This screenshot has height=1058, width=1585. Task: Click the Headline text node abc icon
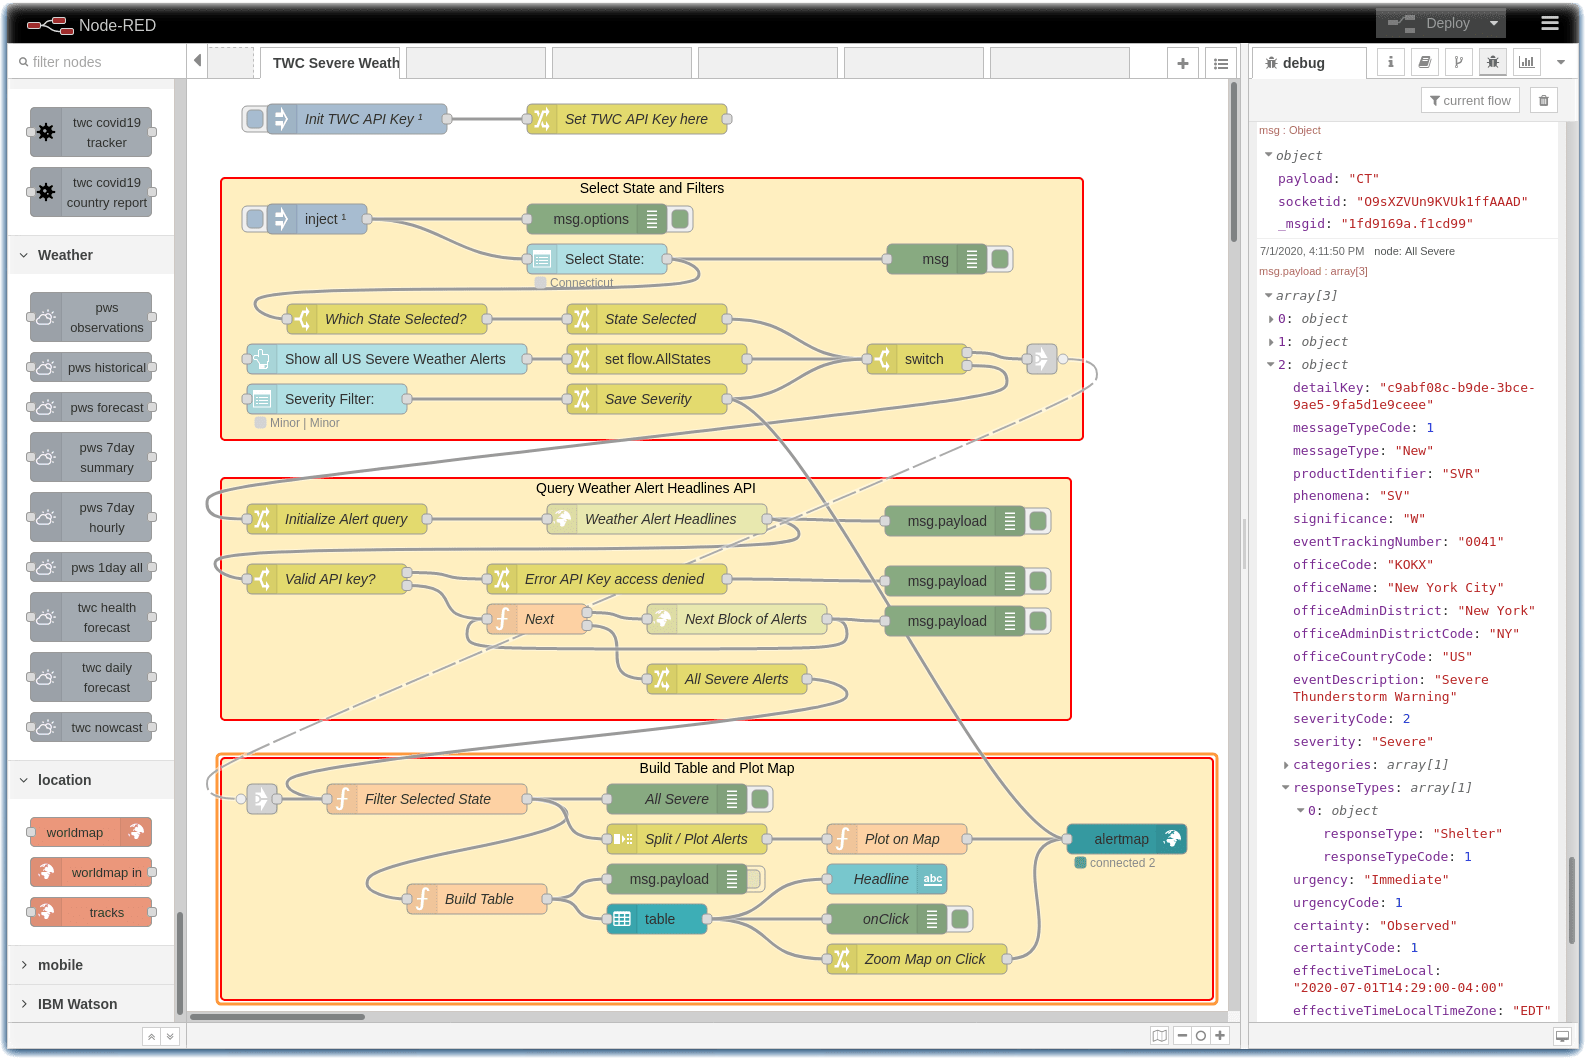pyautogui.click(x=932, y=879)
